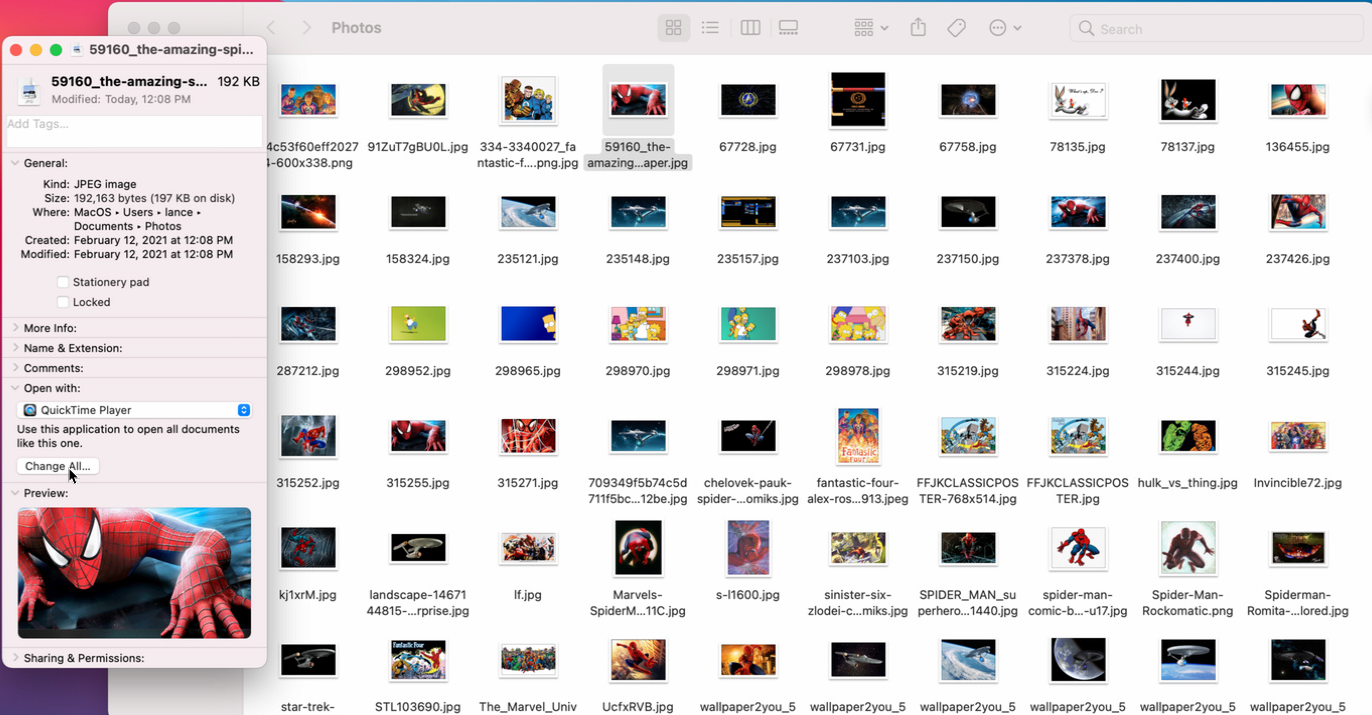Select the s-l1600.jpg thumbnail
The image size is (1372, 715).
[748, 548]
